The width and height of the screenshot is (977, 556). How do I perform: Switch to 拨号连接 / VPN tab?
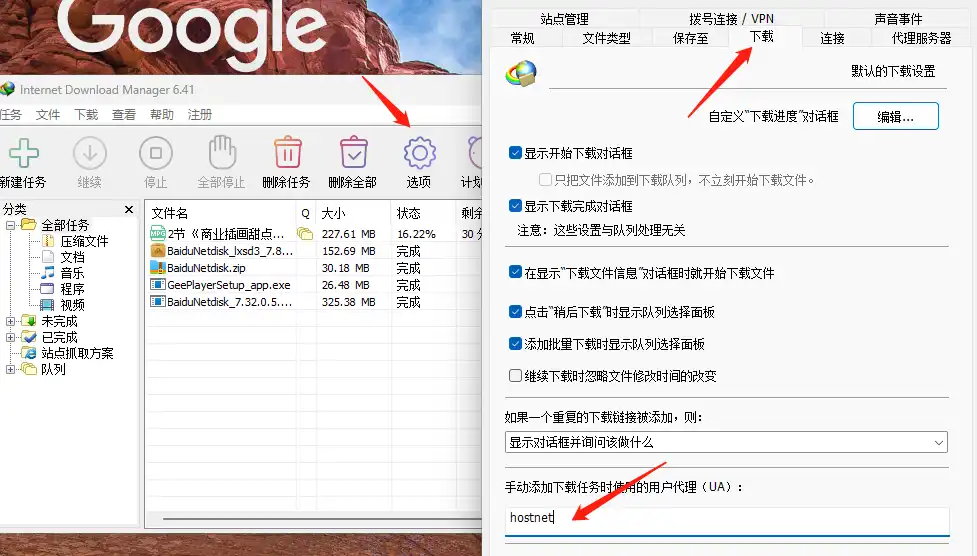[x=732, y=19]
